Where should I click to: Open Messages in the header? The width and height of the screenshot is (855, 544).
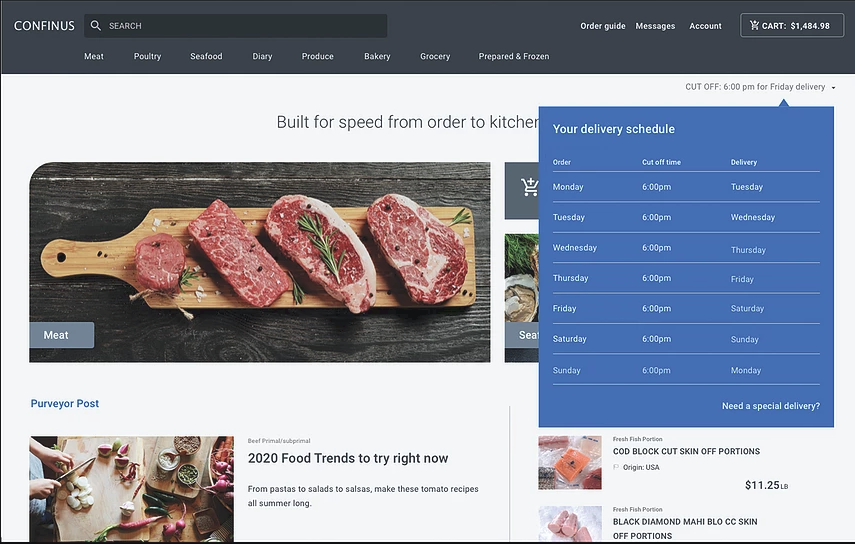point(655,26)
